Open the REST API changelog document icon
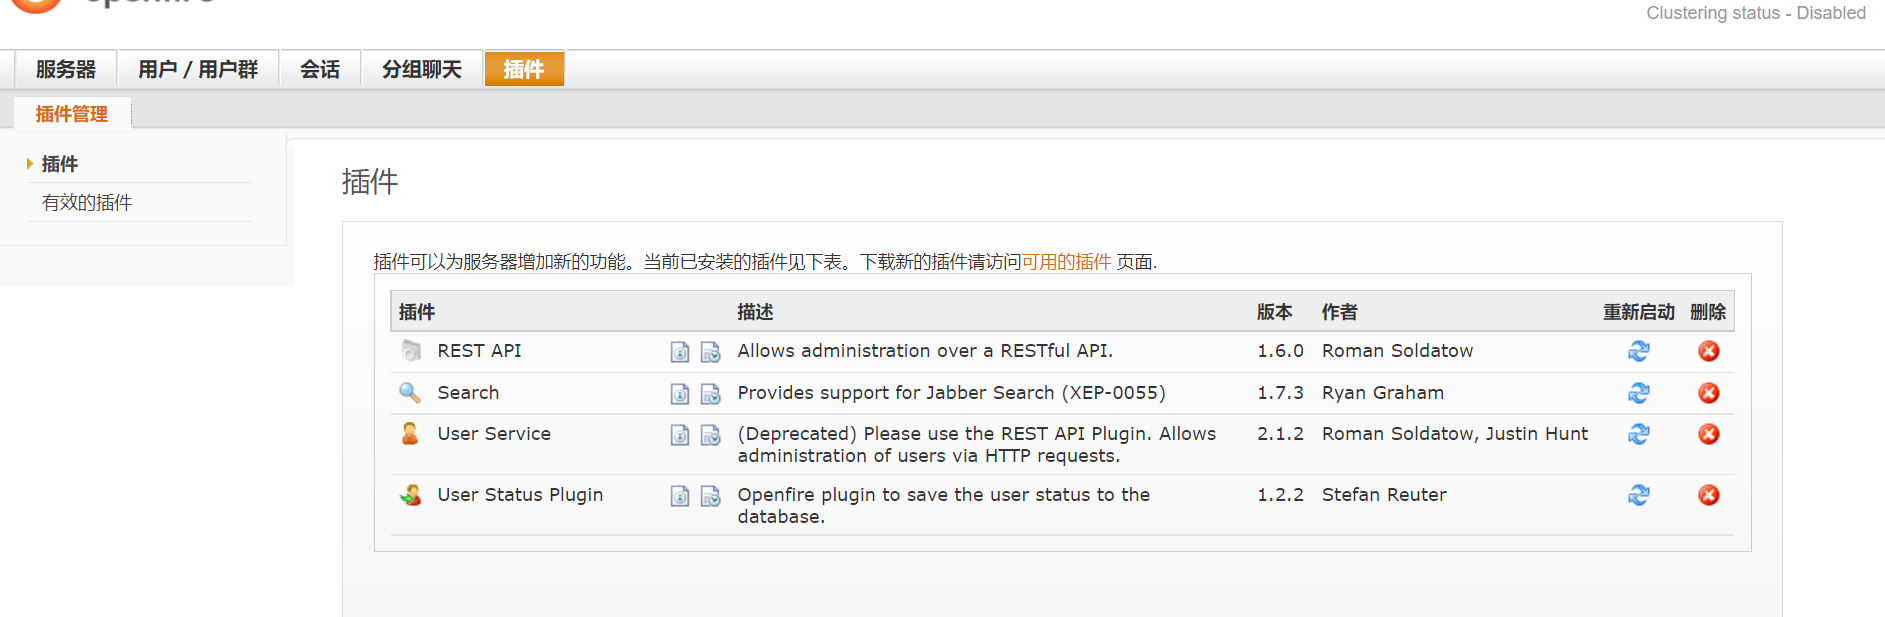The width and height of the screenshot is (1885, 617). (x=710, y=352)
